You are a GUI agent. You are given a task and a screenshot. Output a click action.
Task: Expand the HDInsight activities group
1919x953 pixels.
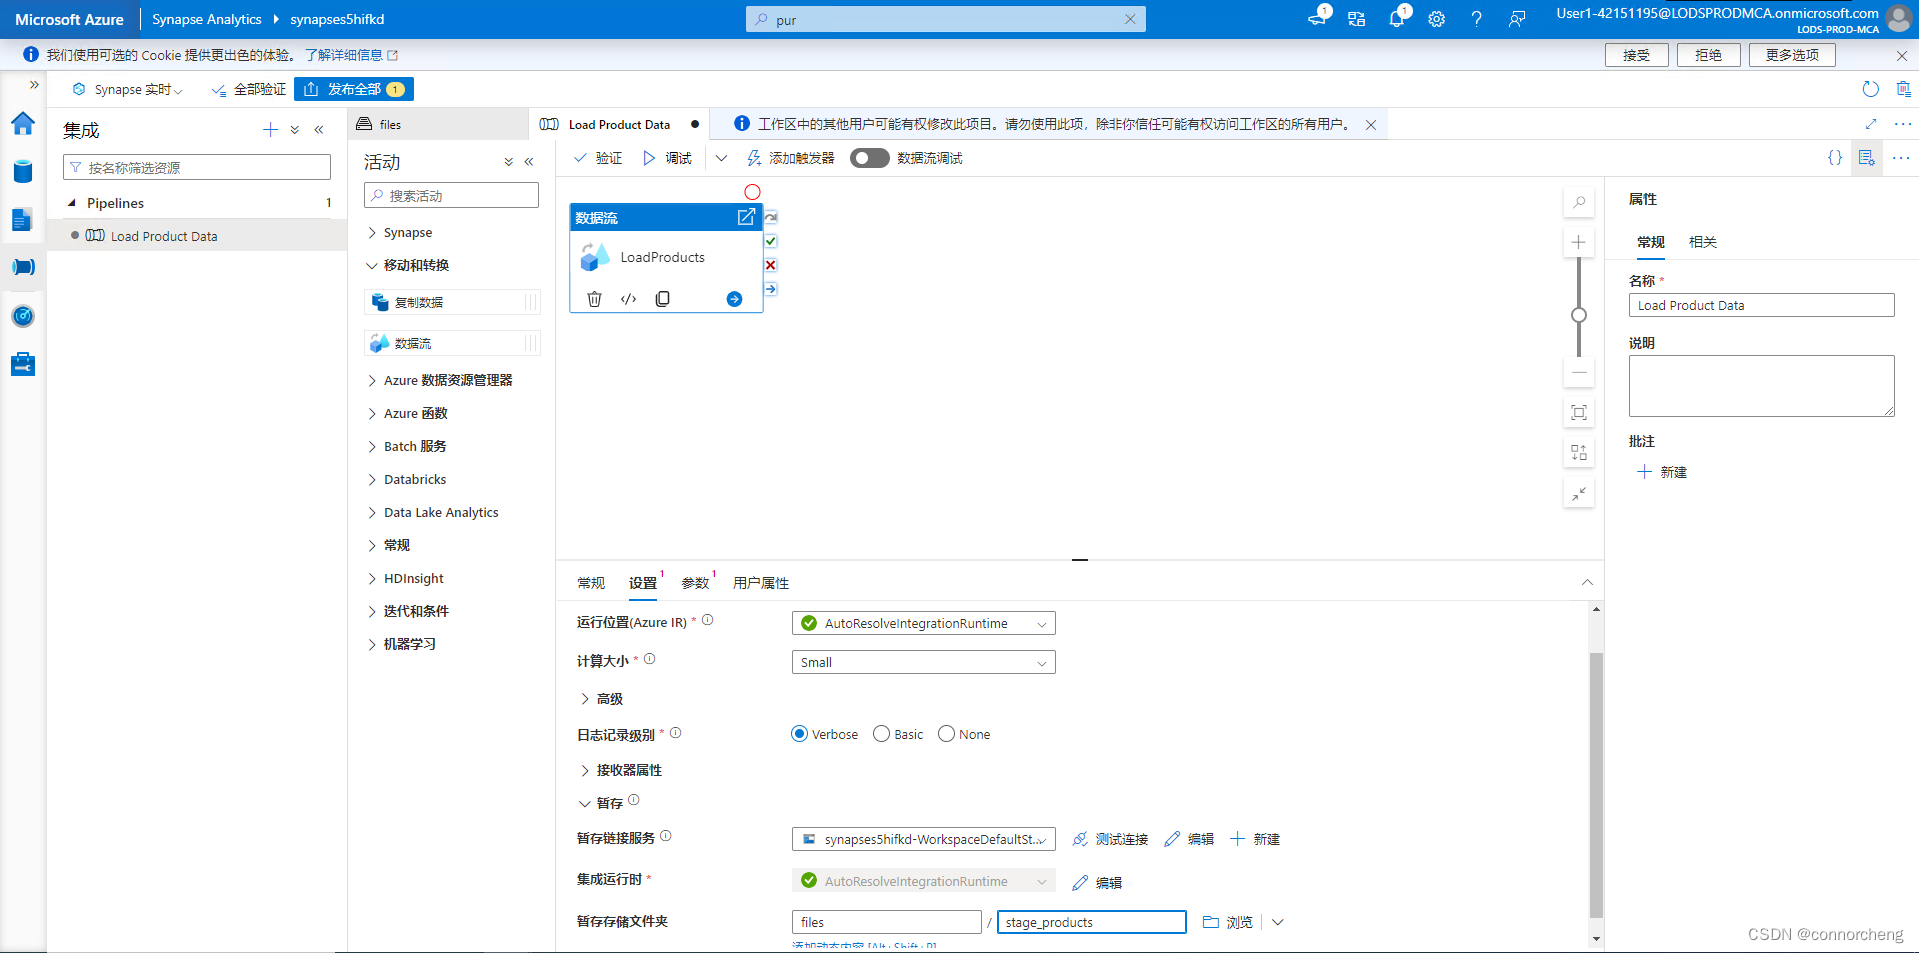(x=372, y=578)
